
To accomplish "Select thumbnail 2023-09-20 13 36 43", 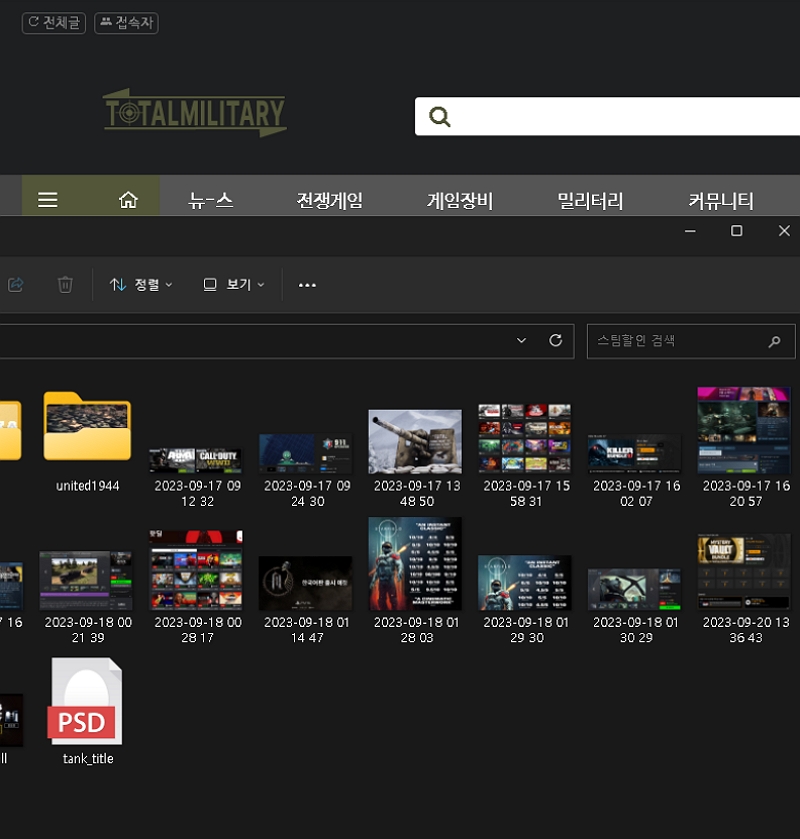I will coord(744,571).
